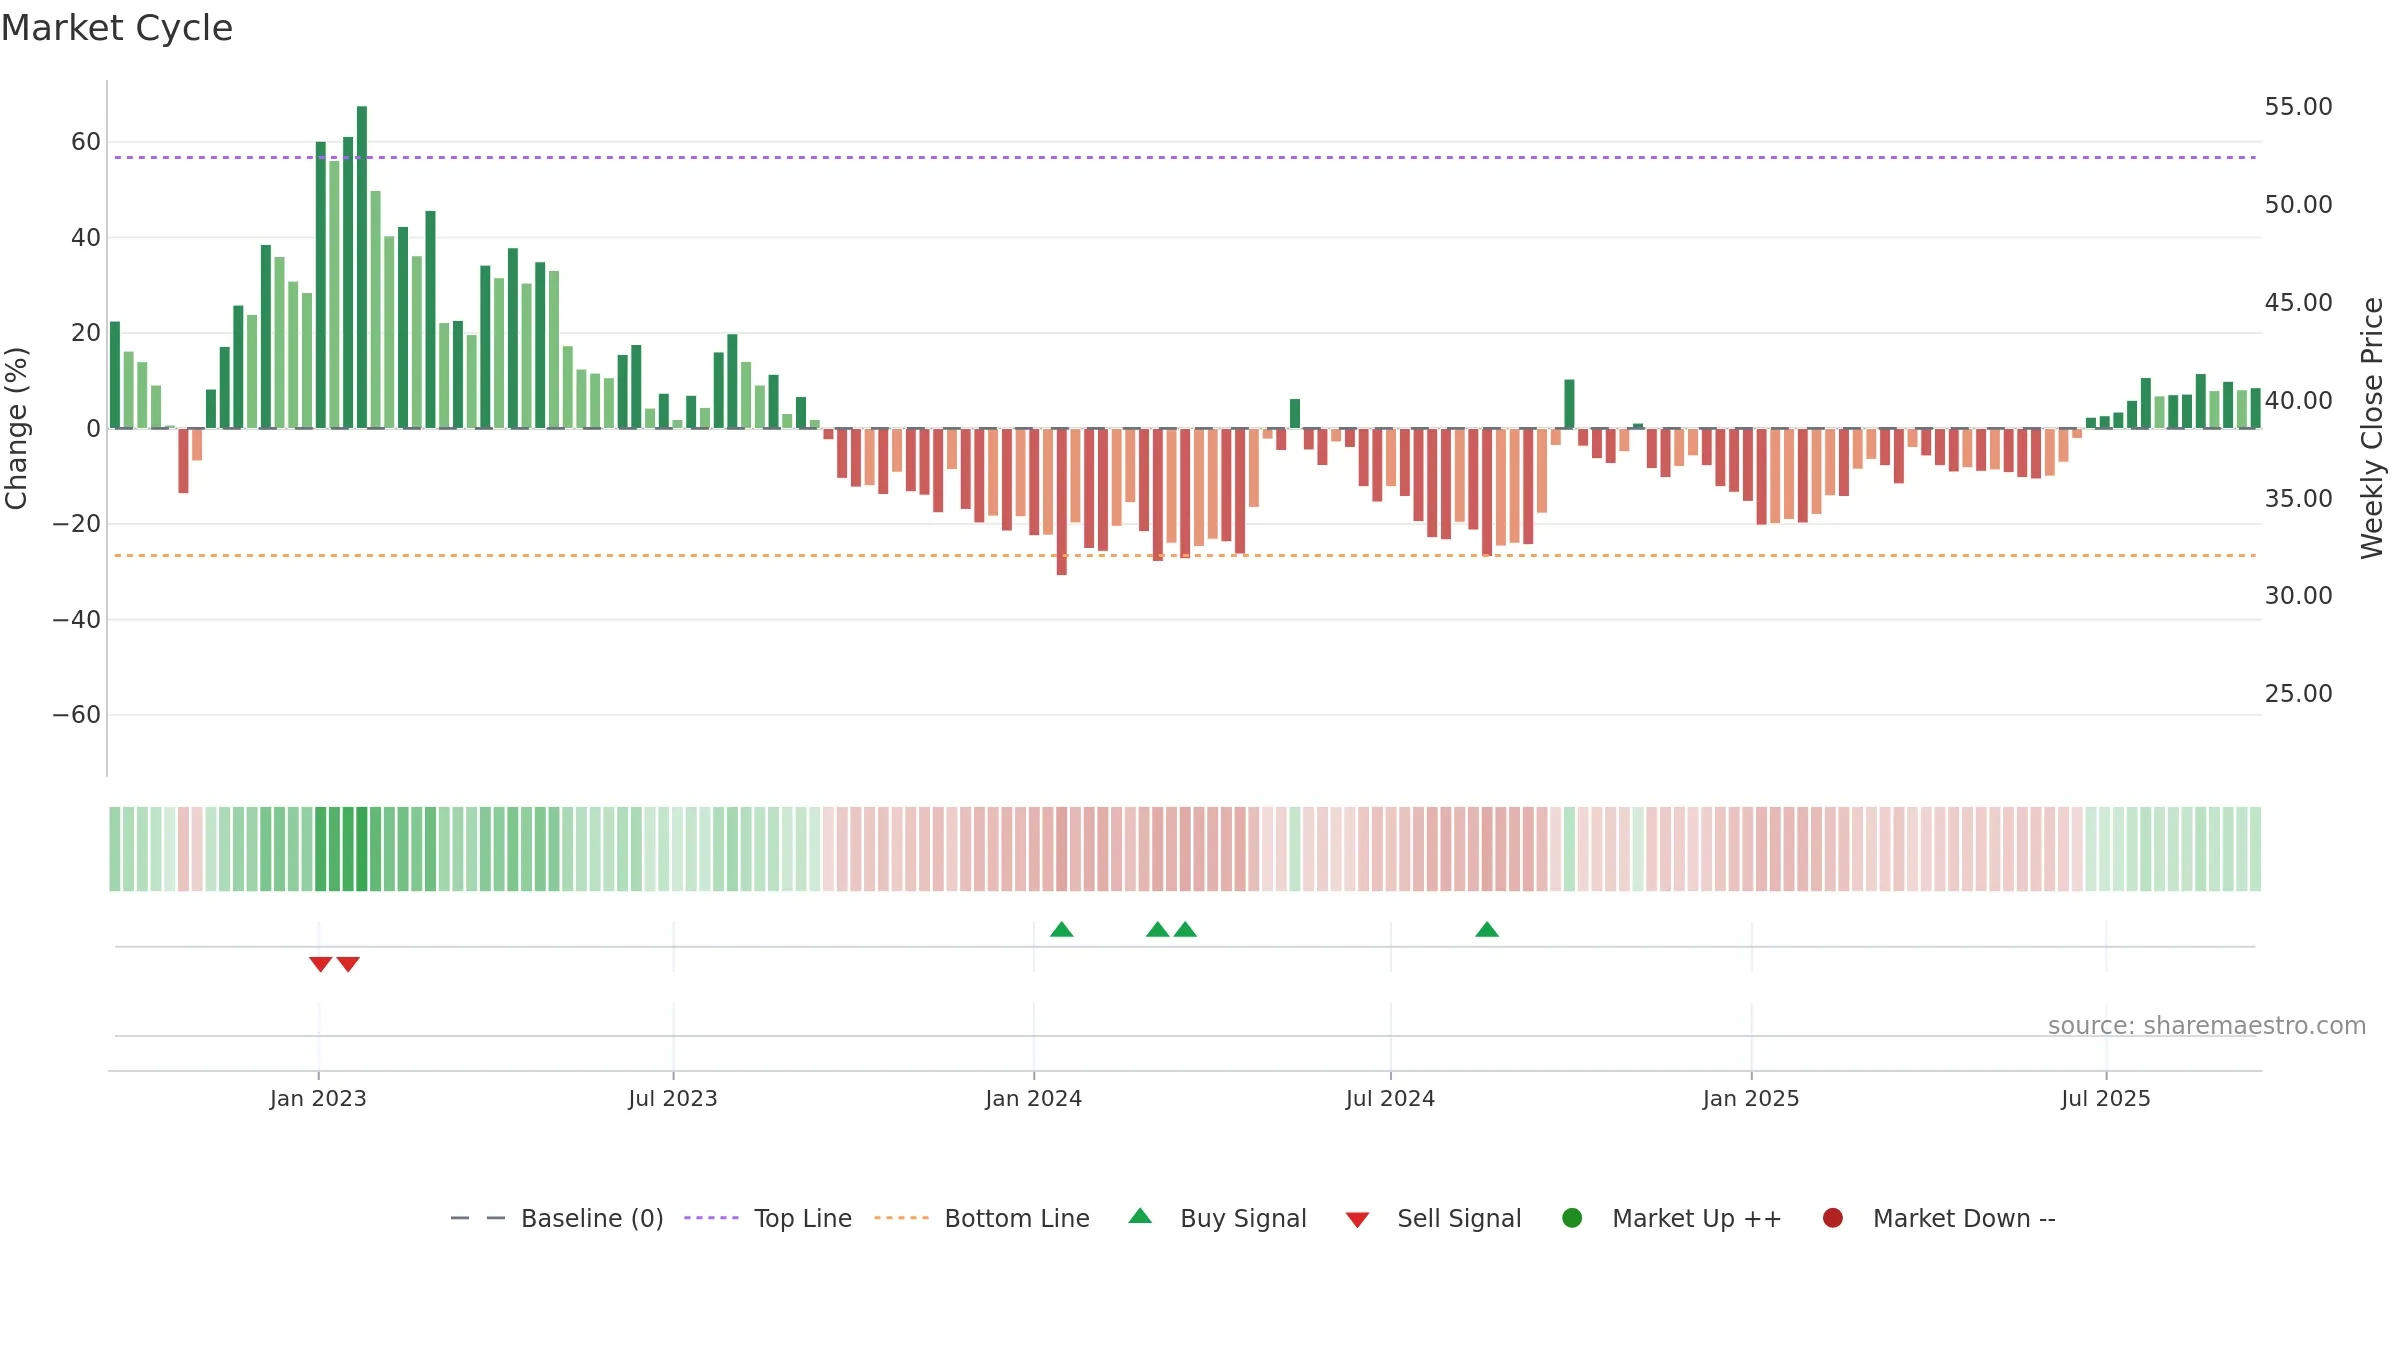Click the Buy Signal legend triangle icon
The image size is (2400, 1350).
(x=1140, y=1216)
